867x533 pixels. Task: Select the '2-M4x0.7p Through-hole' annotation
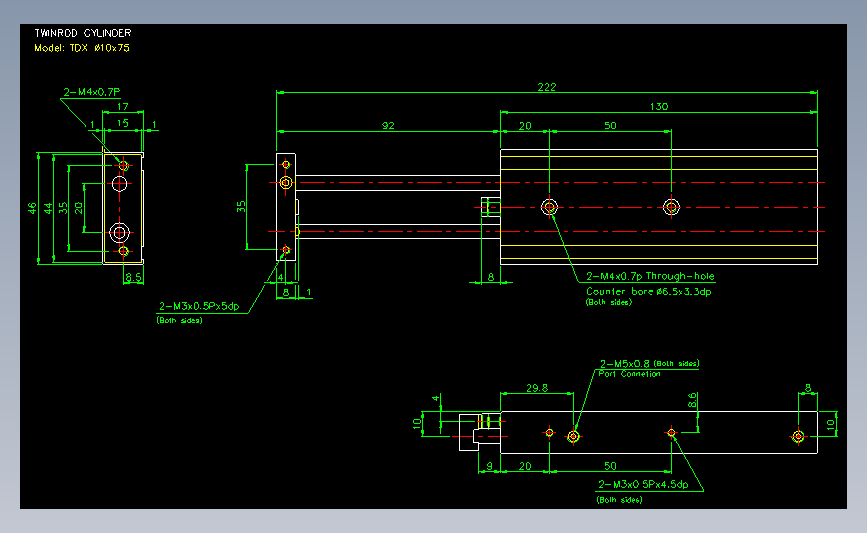click(650, 276)
